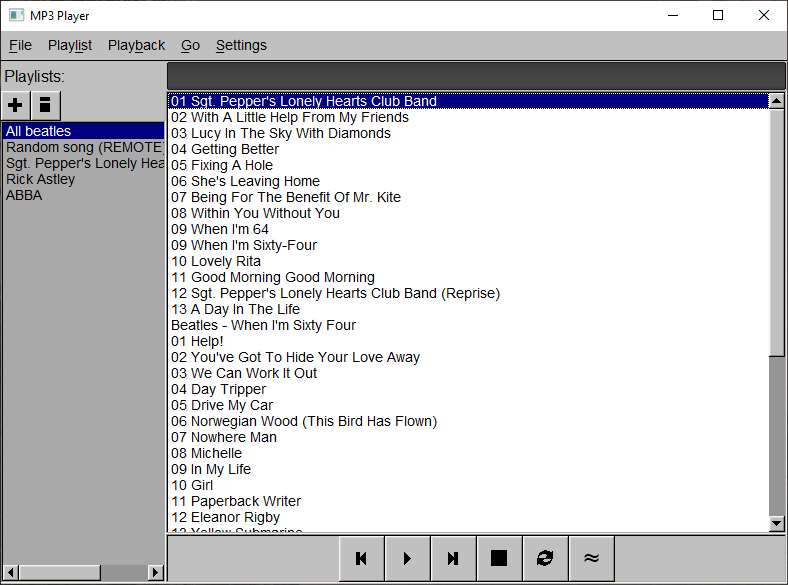The height and width of the screenshot is (585, 788).
Task: Select 06 She's Leaving Home
Action: click(x=468, y=181)
